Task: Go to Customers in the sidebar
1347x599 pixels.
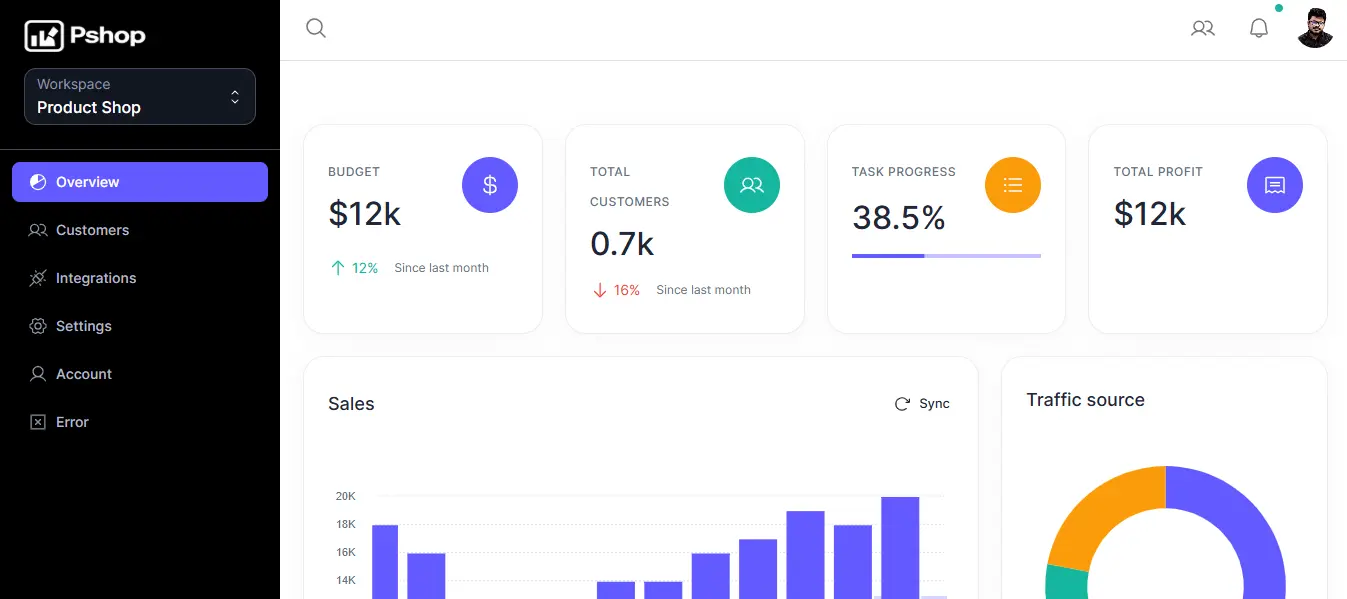Action: click(x=140, y=230)
